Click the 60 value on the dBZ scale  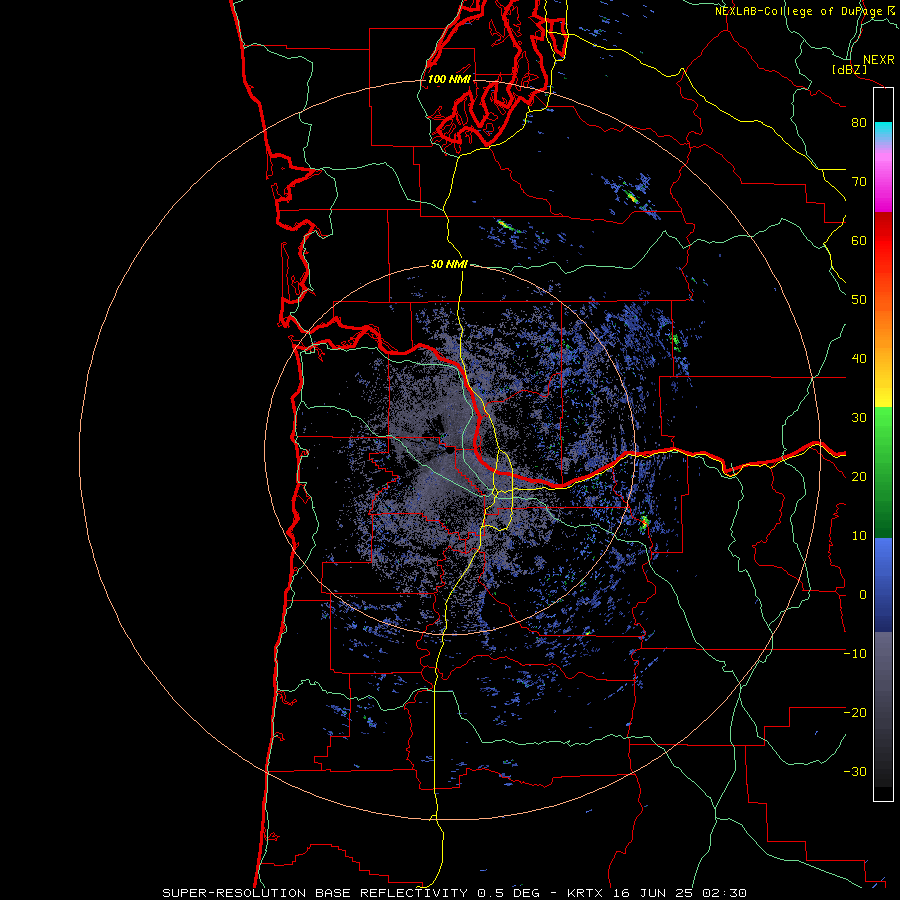tap(859, 241)
